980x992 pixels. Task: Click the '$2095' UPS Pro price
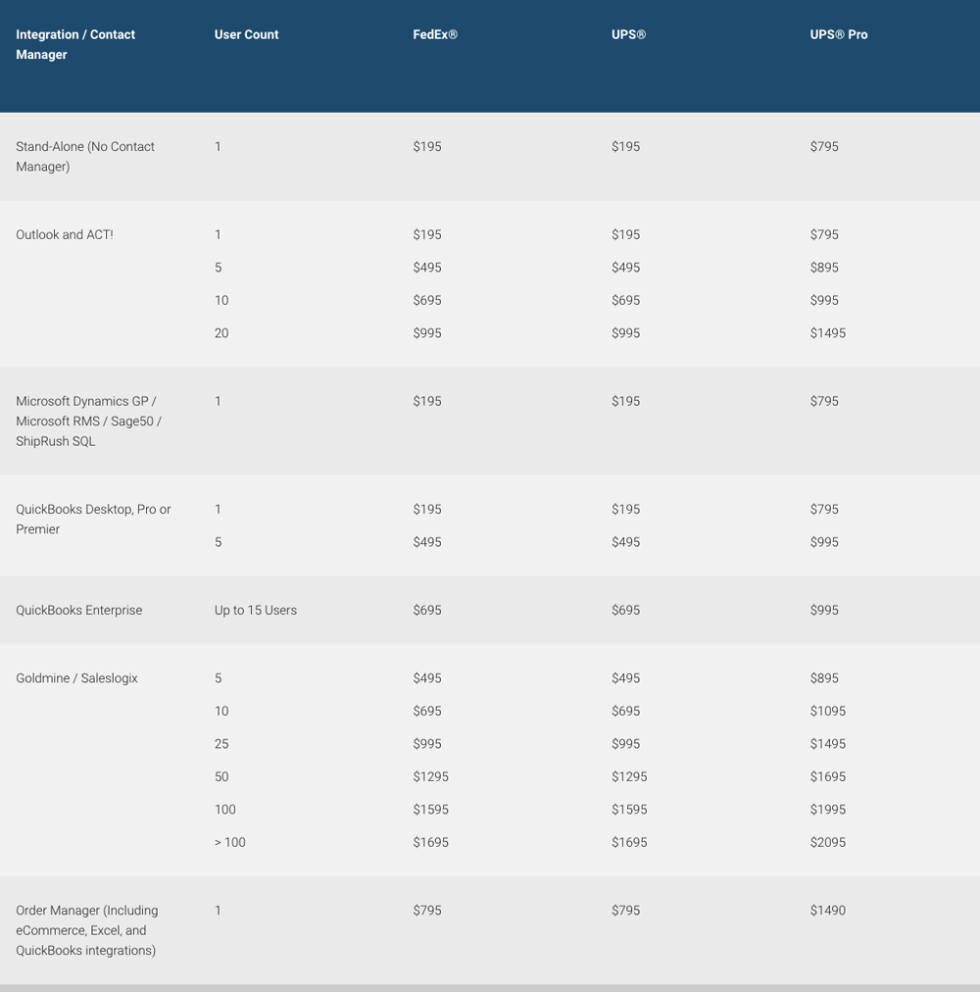point(828,843)
